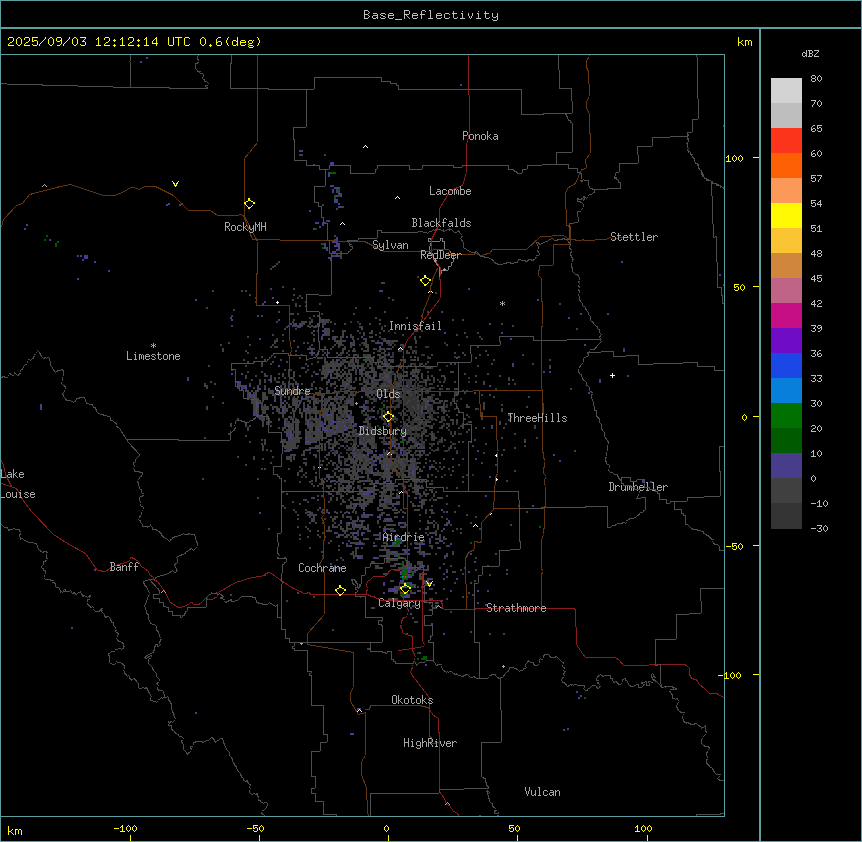Image resolution: width=862 pixels, height=842 pixels.
Task: Click the Ponoka city label
Action: click(x=480, y=136)
